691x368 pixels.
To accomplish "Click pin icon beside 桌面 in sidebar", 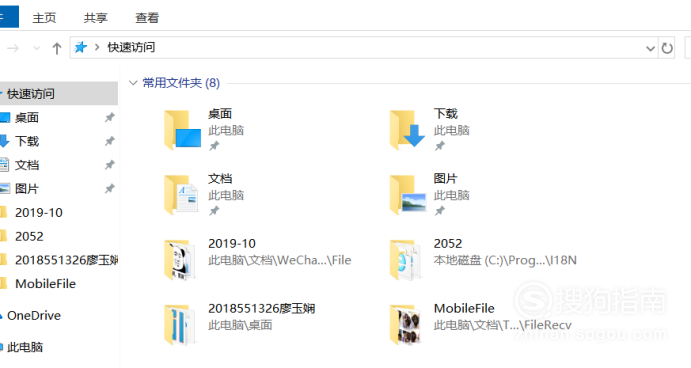I will tap(109, 118).
